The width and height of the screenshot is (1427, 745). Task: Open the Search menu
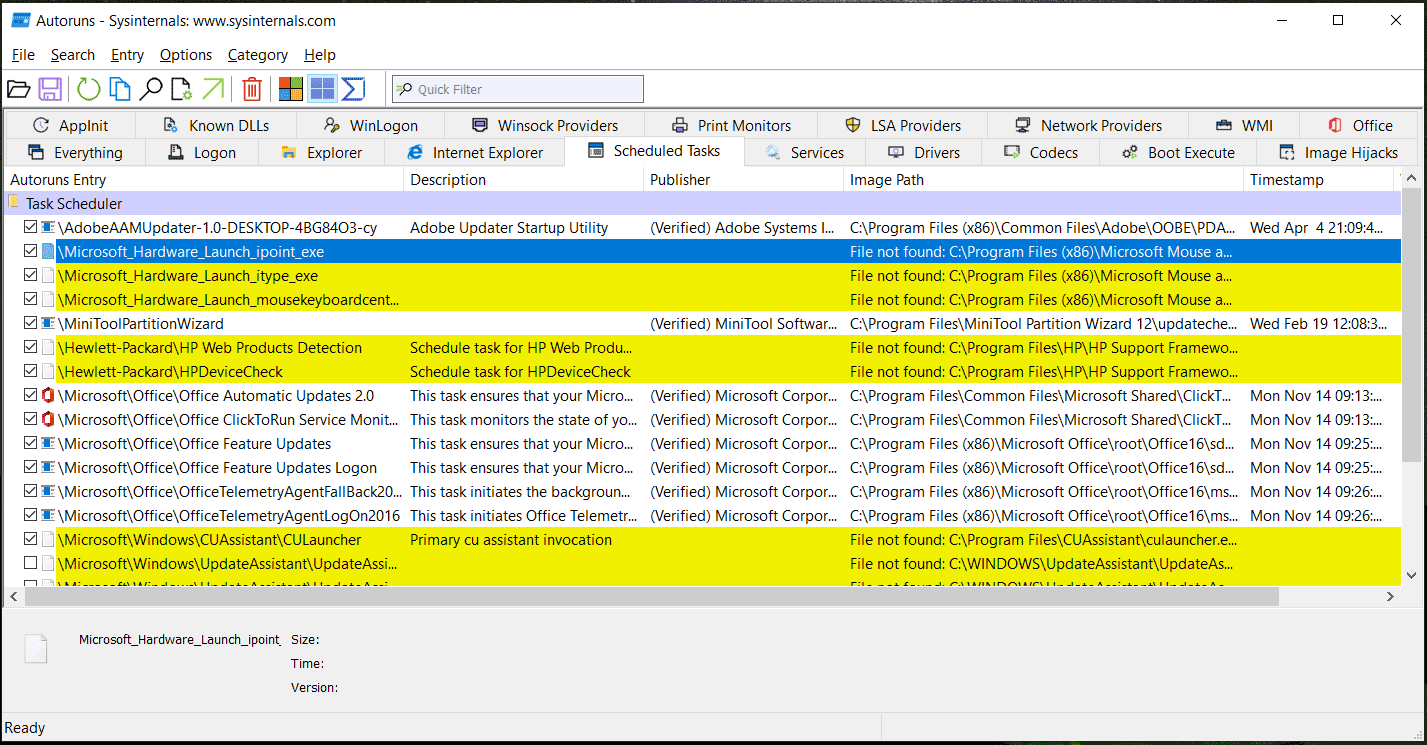click(73, 55)
